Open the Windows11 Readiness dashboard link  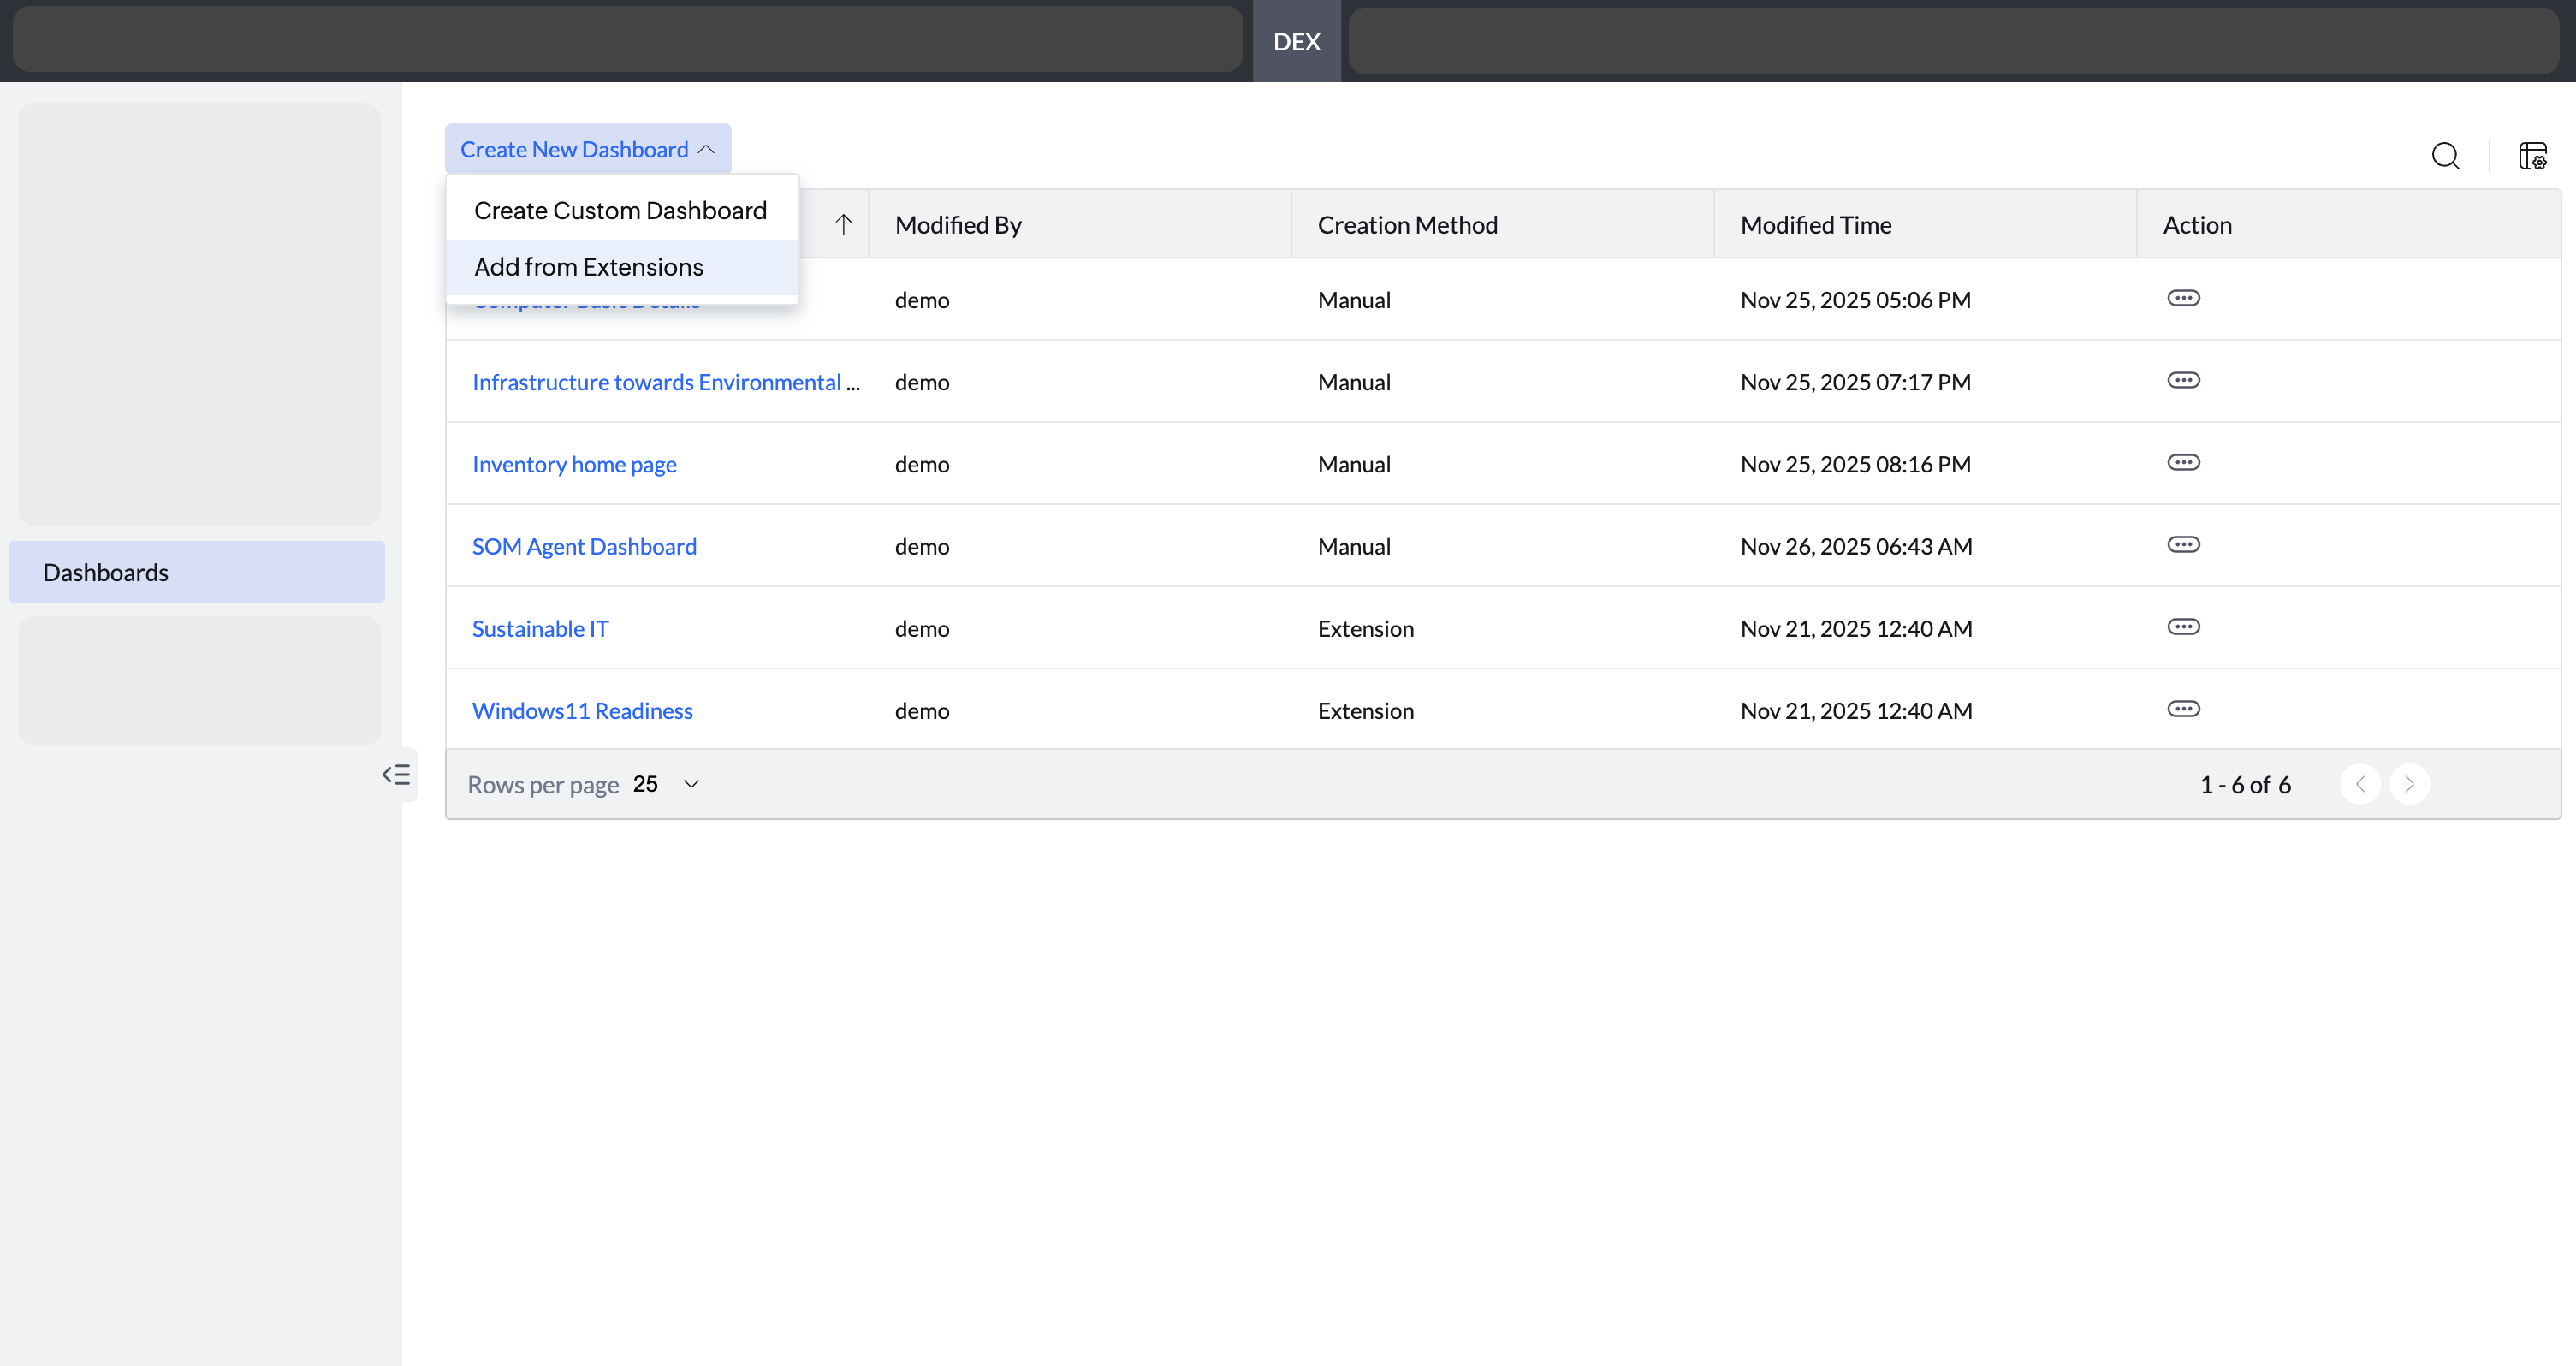[x=582, y=710]
